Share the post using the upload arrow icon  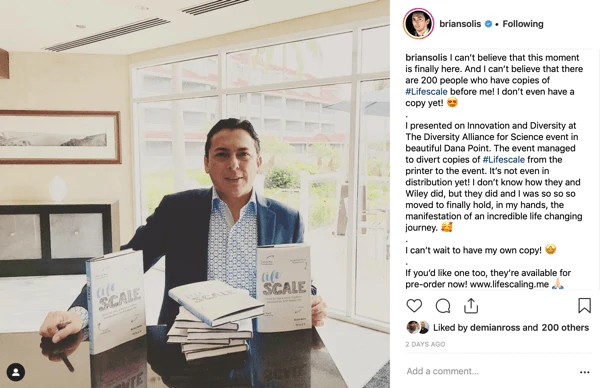(x=471, y=305)
